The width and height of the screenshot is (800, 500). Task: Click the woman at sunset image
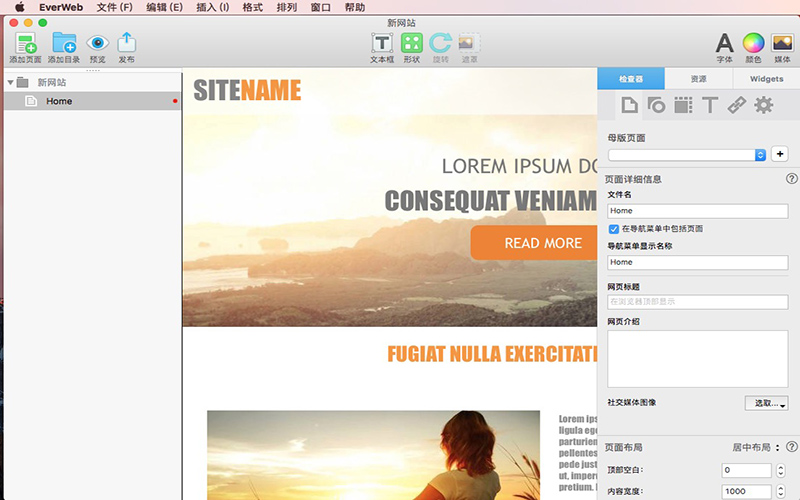[x=373, y=455]
